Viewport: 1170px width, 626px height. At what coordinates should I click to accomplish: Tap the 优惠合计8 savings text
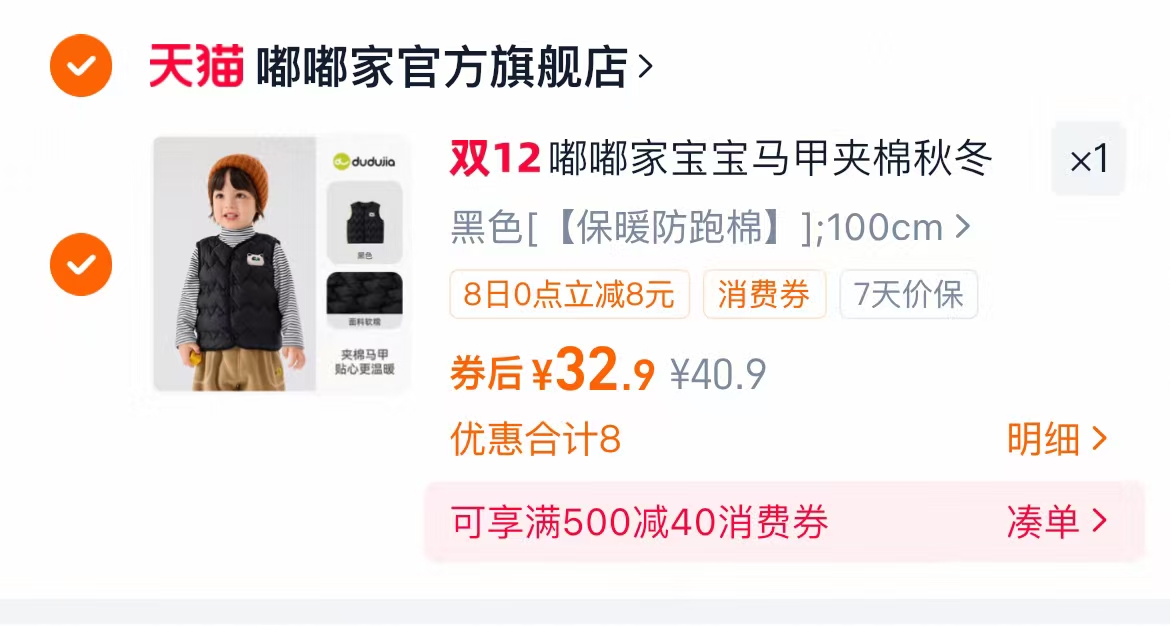point(535,439)
